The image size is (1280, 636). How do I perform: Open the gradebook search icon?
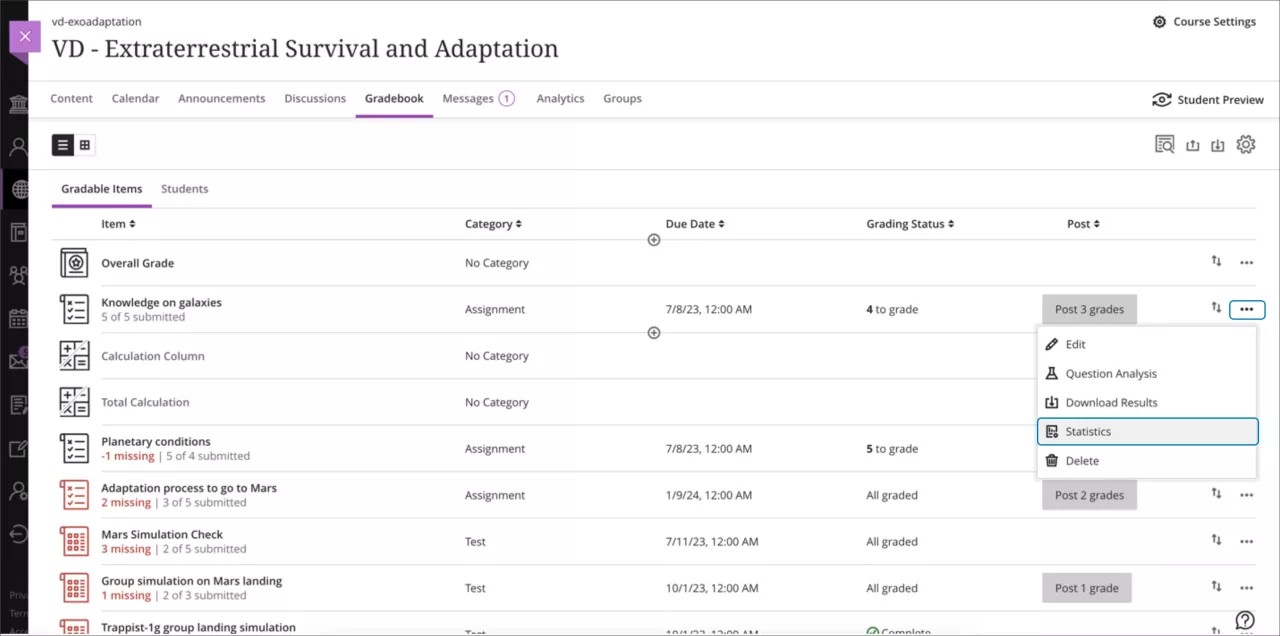[x=1164, y=144]
